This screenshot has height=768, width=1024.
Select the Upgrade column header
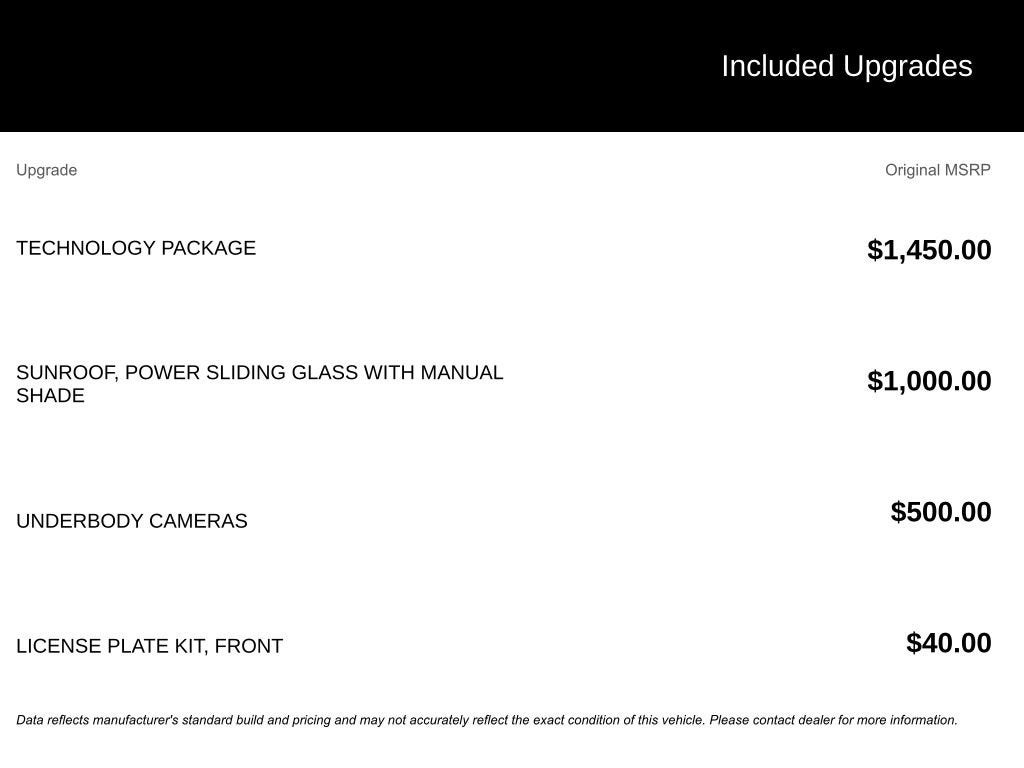46,170
